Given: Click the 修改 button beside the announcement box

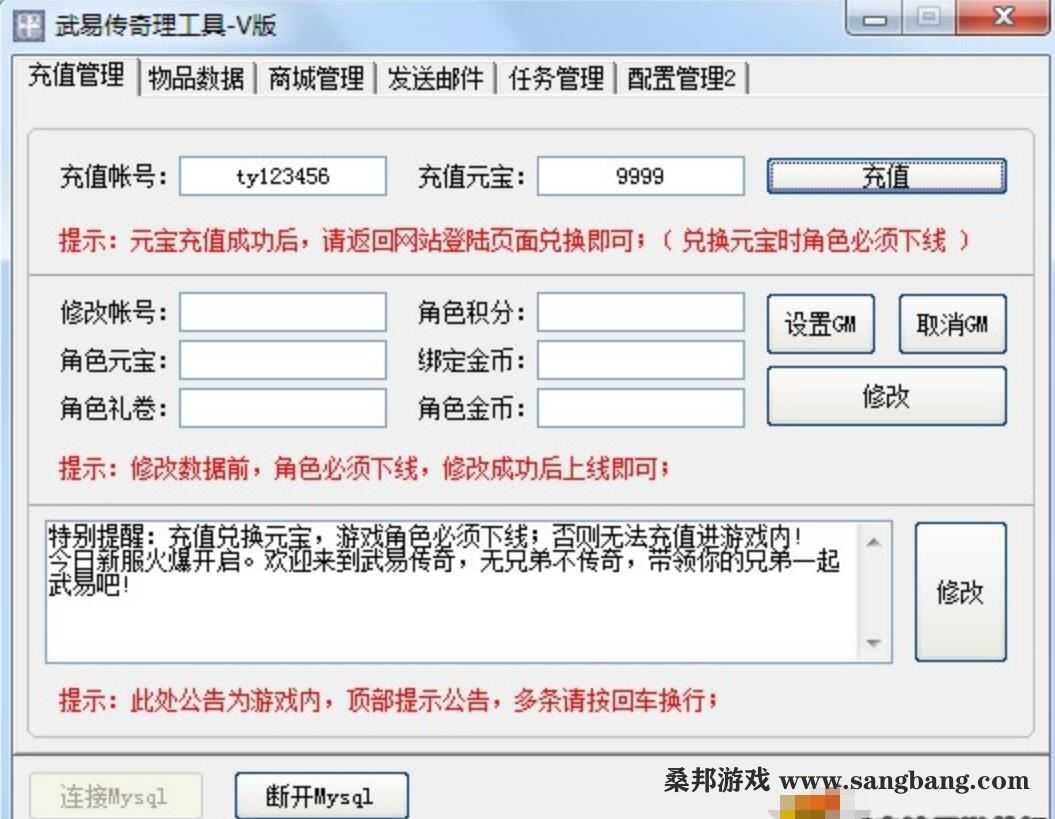Looking at the screenshot, I should [959, 591].
